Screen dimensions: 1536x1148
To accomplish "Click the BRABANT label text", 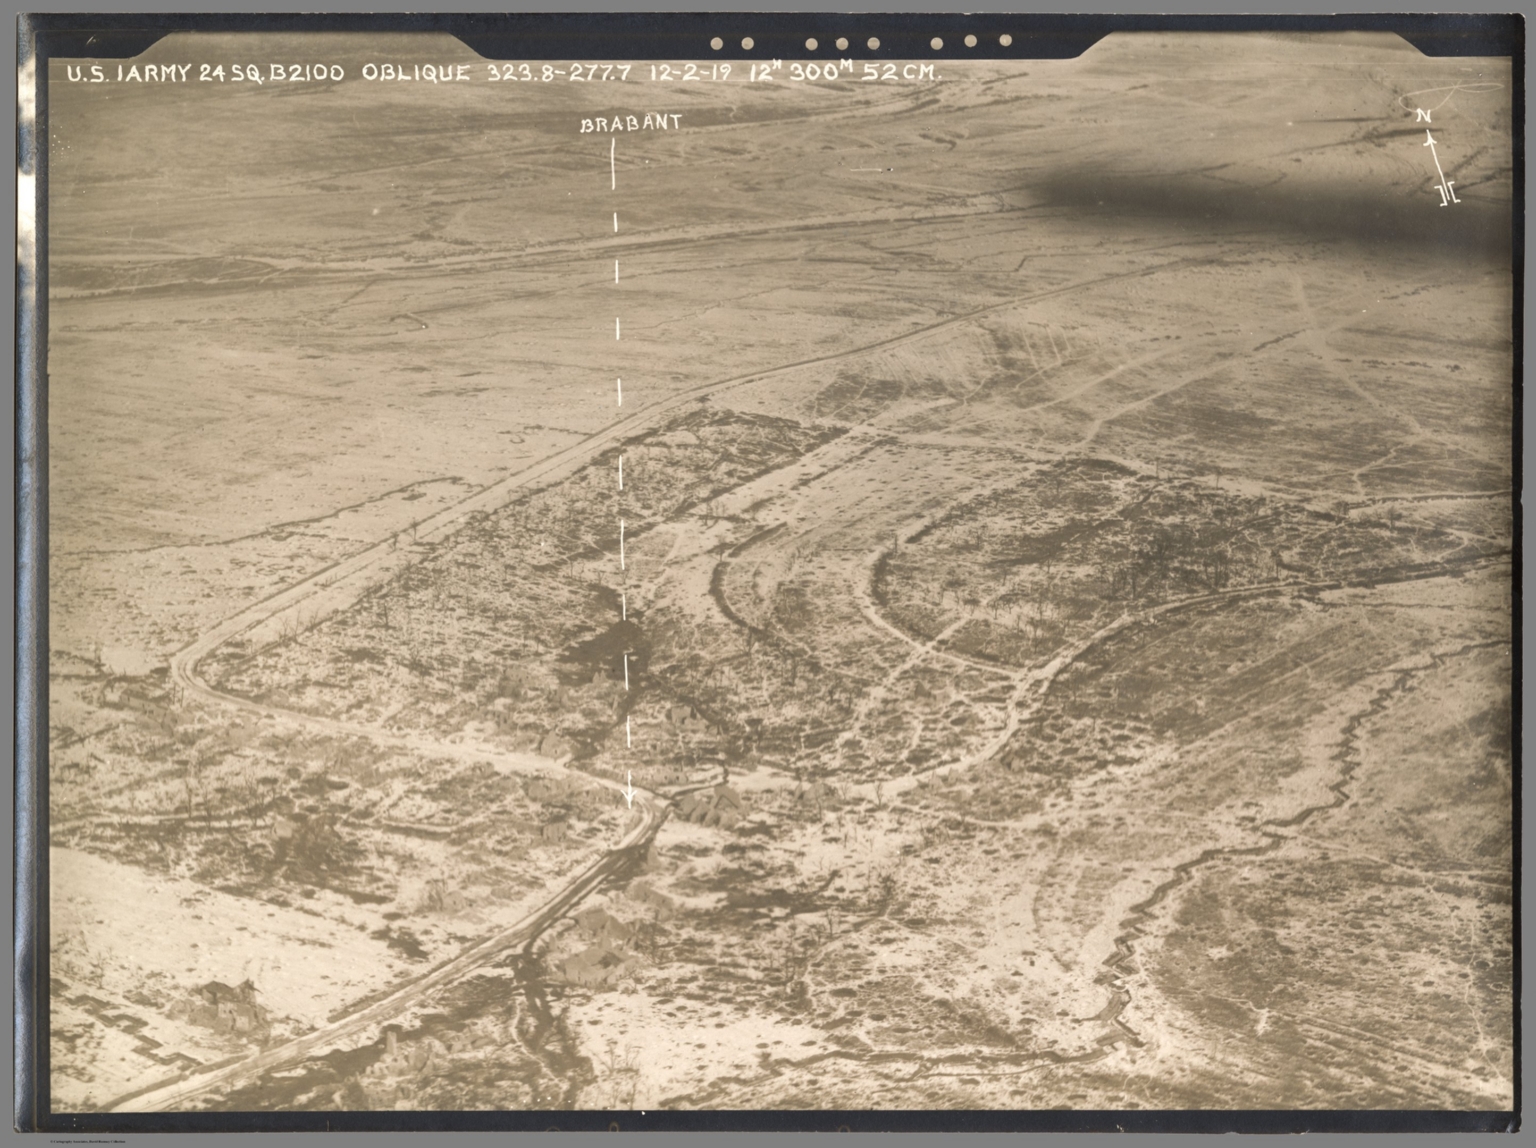I will coord(631,123).
